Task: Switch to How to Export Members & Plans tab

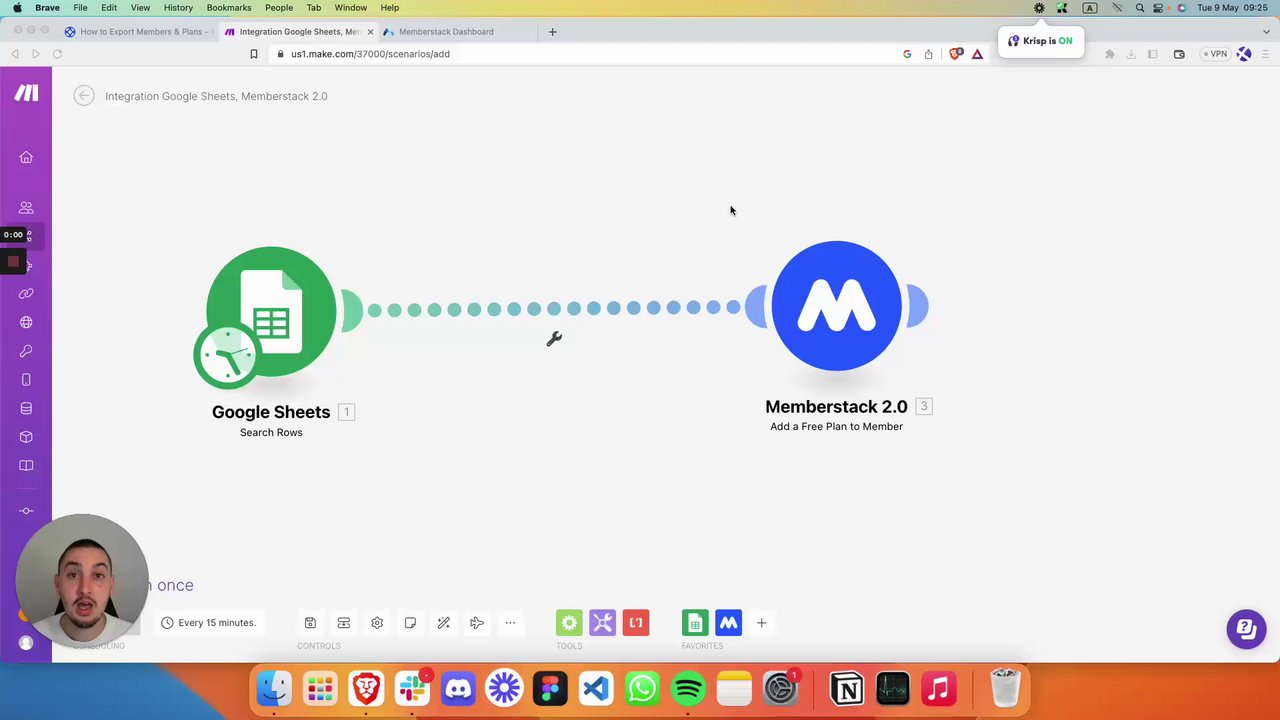Action: (x=138, y=32)
